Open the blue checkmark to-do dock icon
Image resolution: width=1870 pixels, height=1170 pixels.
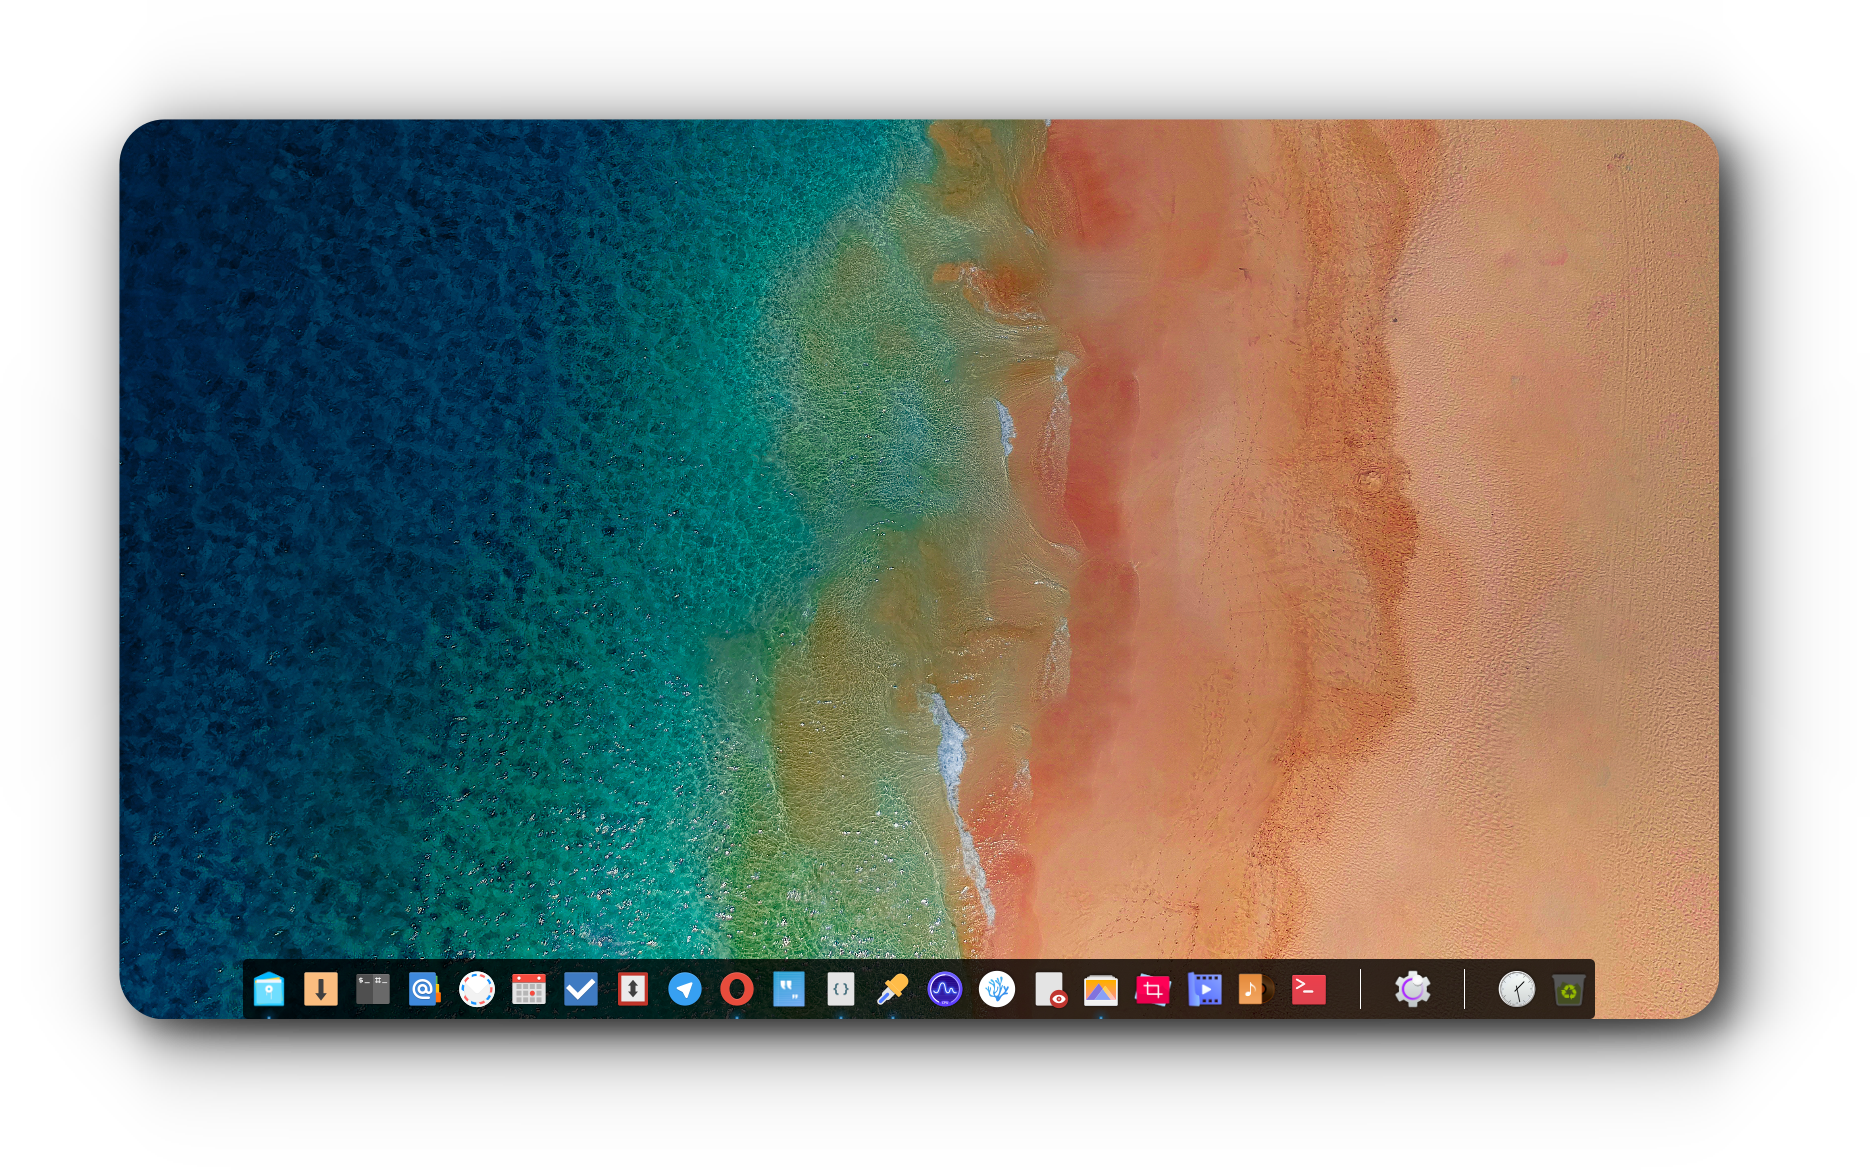[581, 990]
